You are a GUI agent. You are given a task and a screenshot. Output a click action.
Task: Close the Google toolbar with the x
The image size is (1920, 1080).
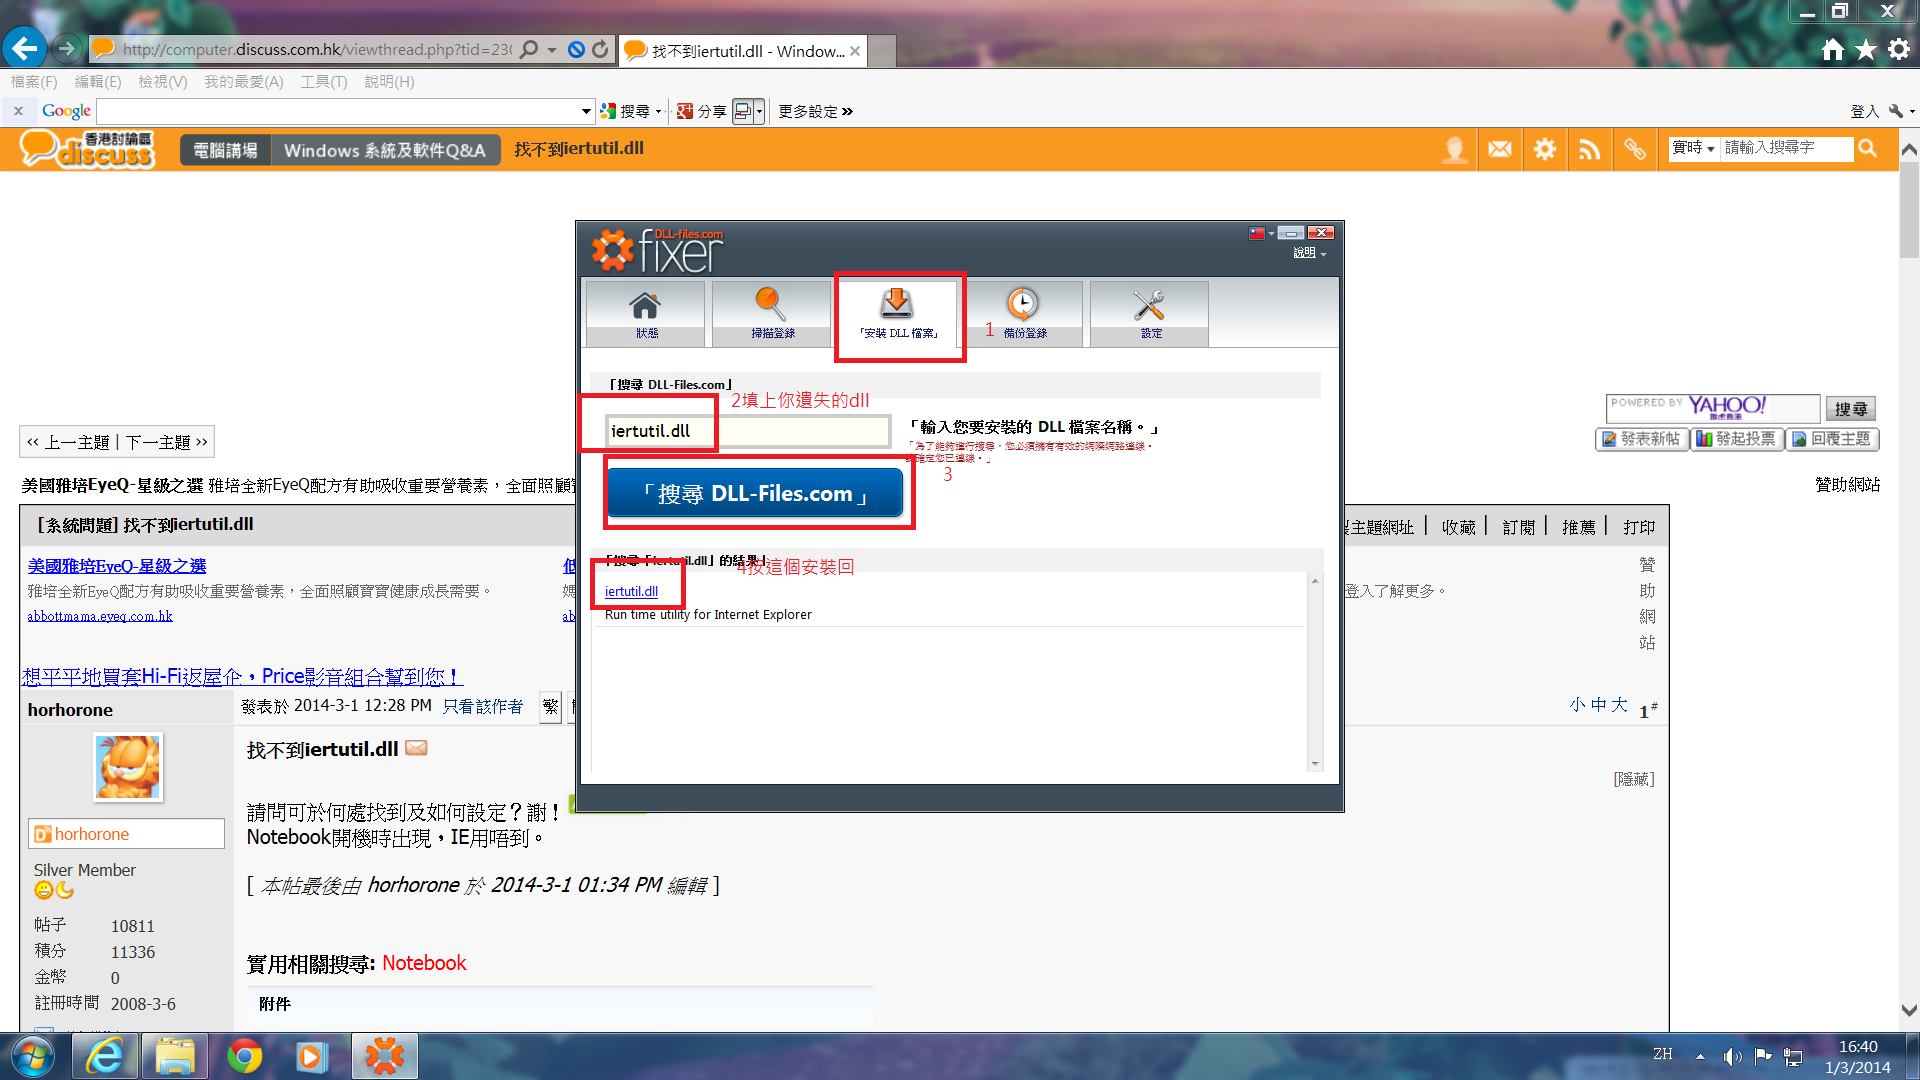pos(18,111)
